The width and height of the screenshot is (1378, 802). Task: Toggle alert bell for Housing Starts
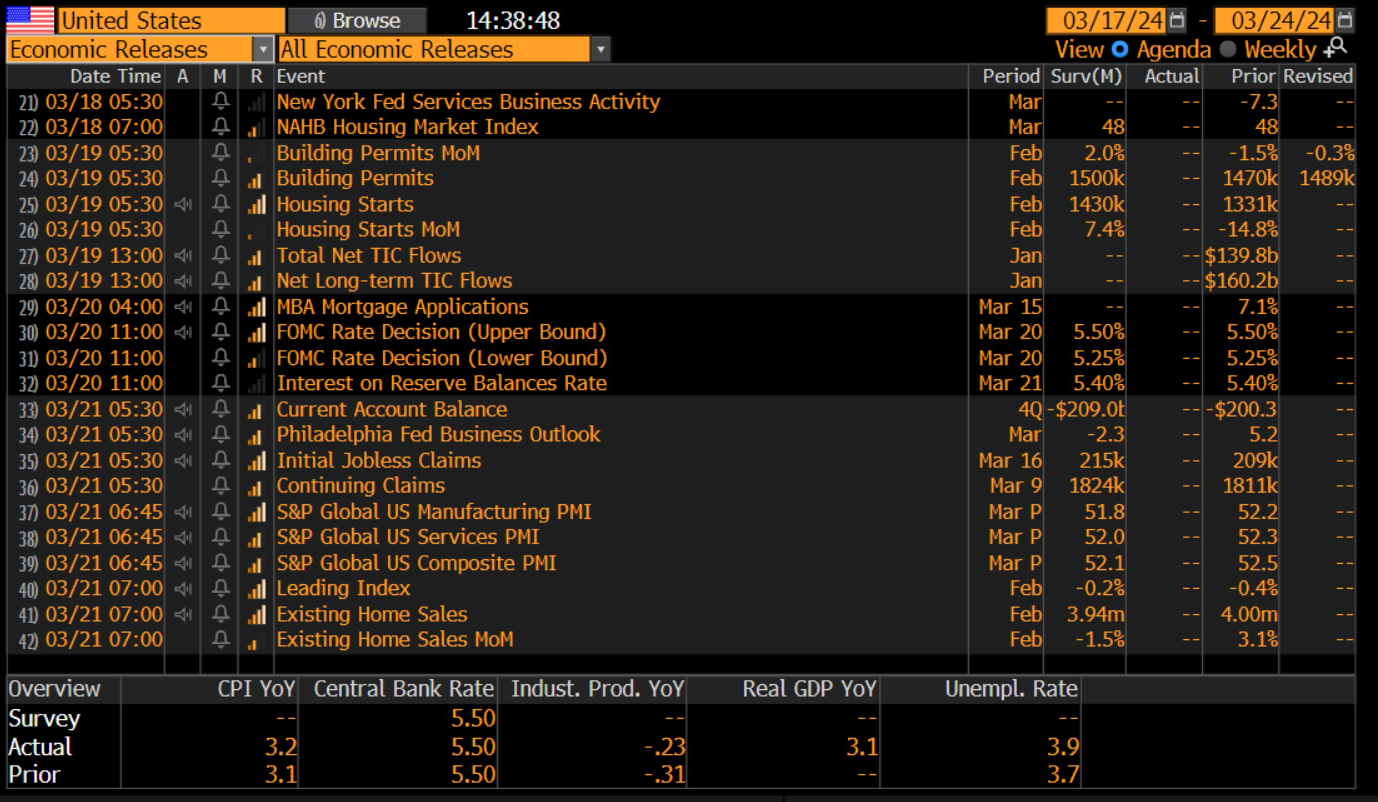click(220, 204)
